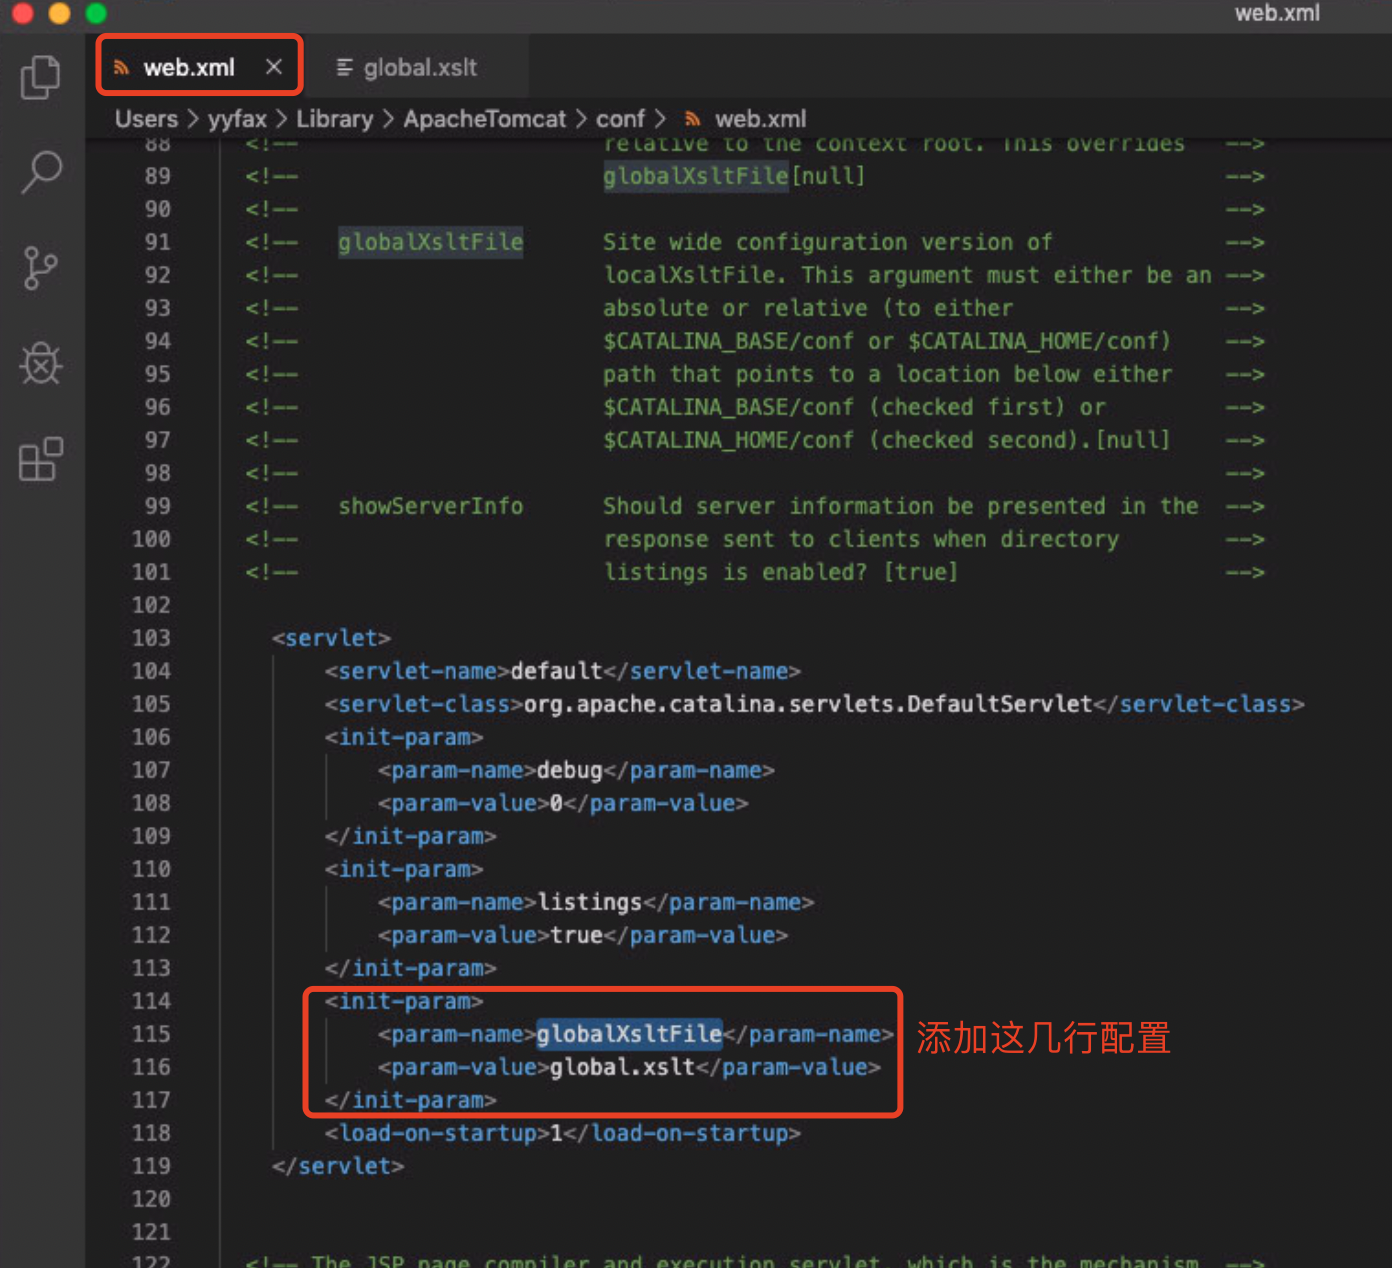The height and width of the screenshot is (1268, 1392).
Task: Open the web.xml breadcrumb segment
Action: tap(760, 119)
